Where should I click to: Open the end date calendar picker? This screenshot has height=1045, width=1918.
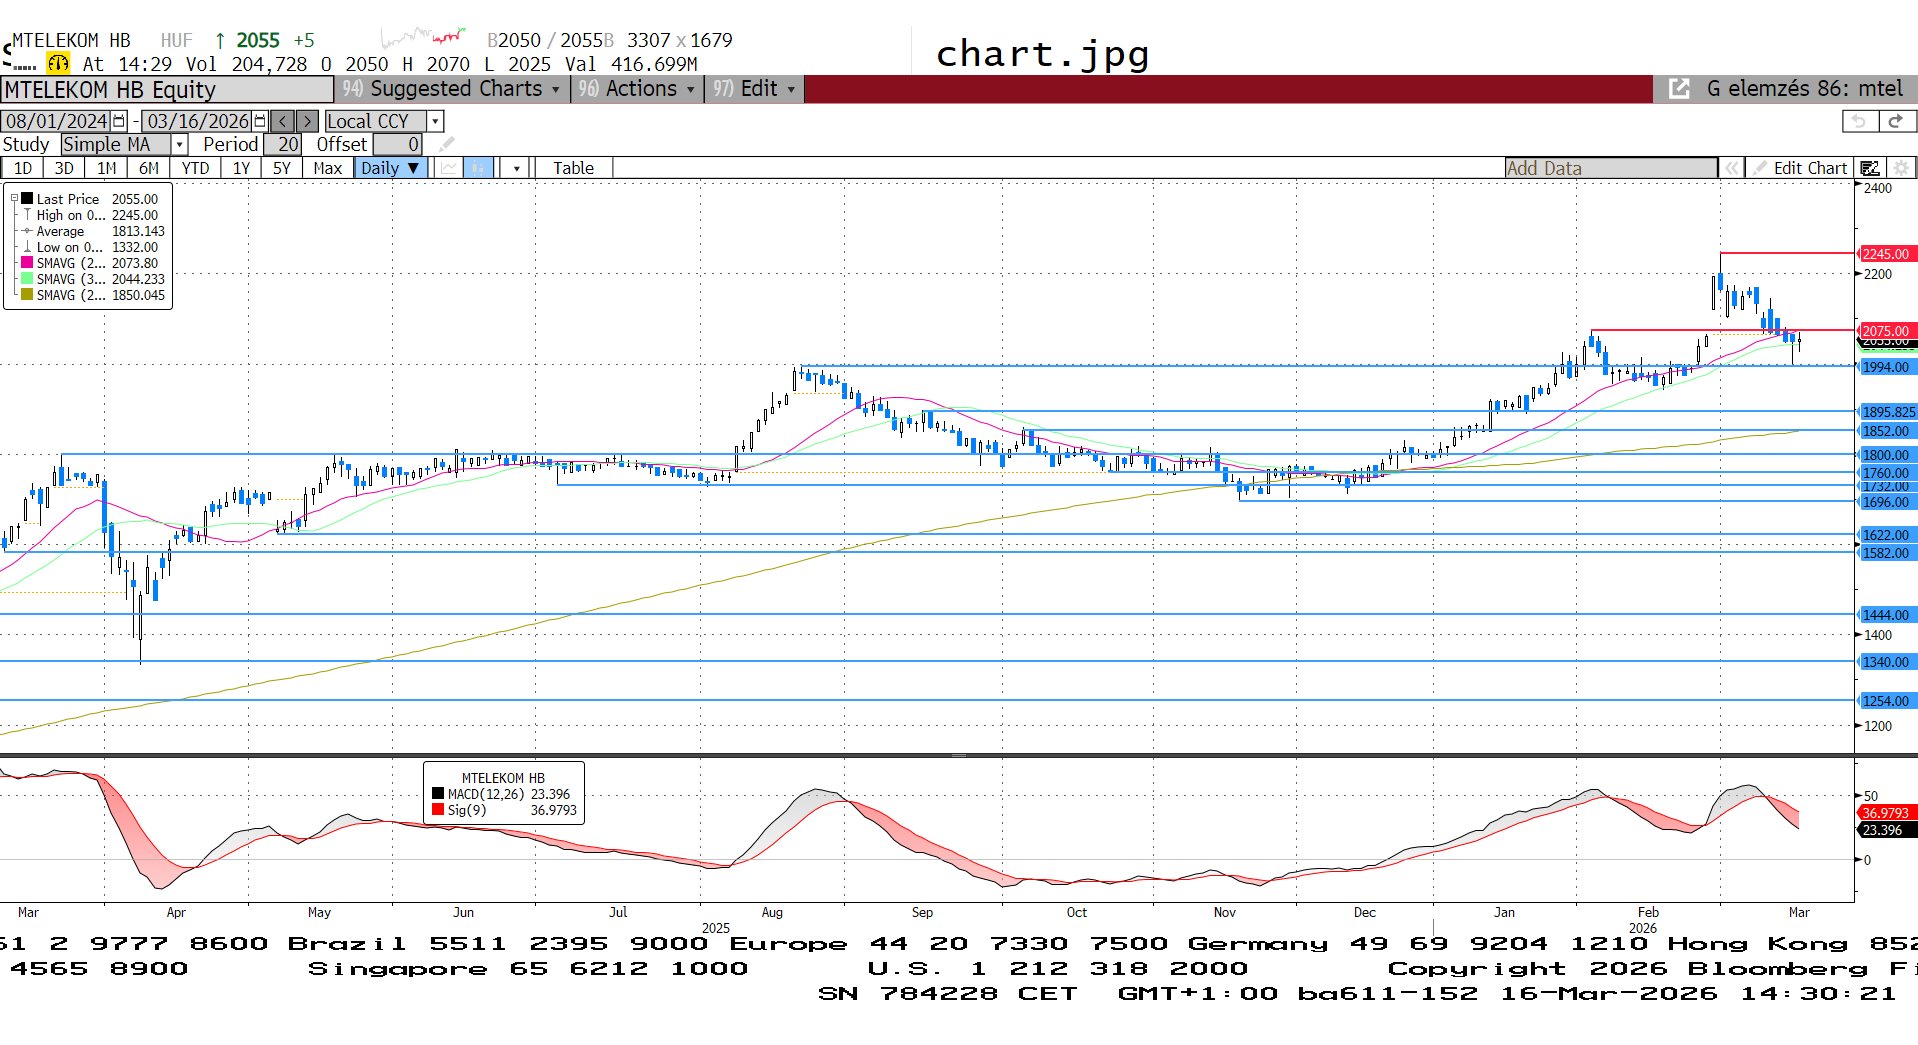pyautogui.click(x=260, y=121)
